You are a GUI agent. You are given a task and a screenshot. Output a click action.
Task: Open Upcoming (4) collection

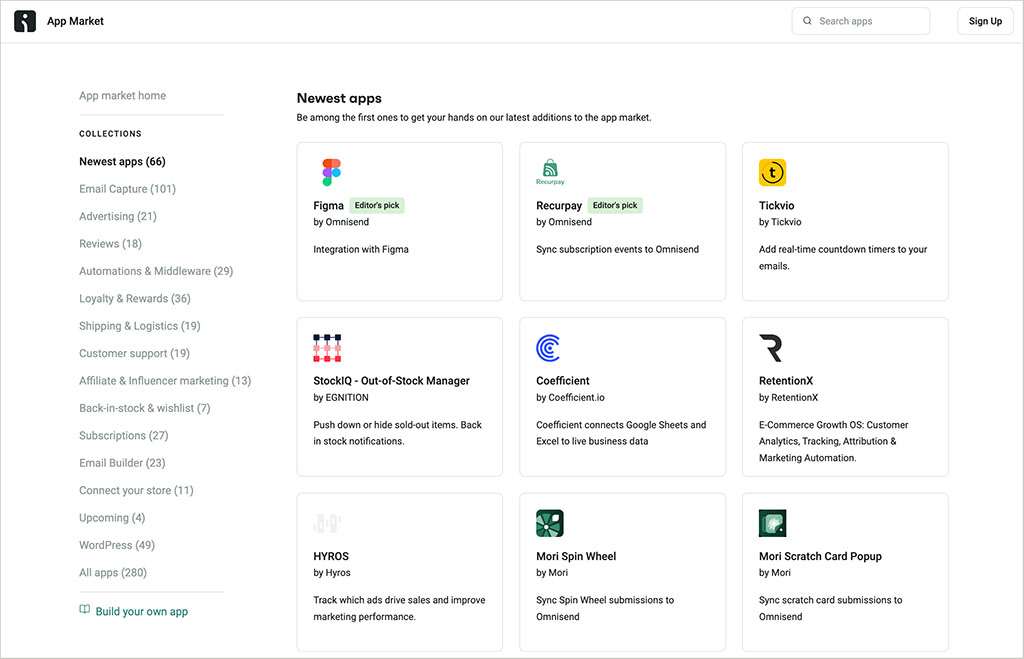(112, 518)
